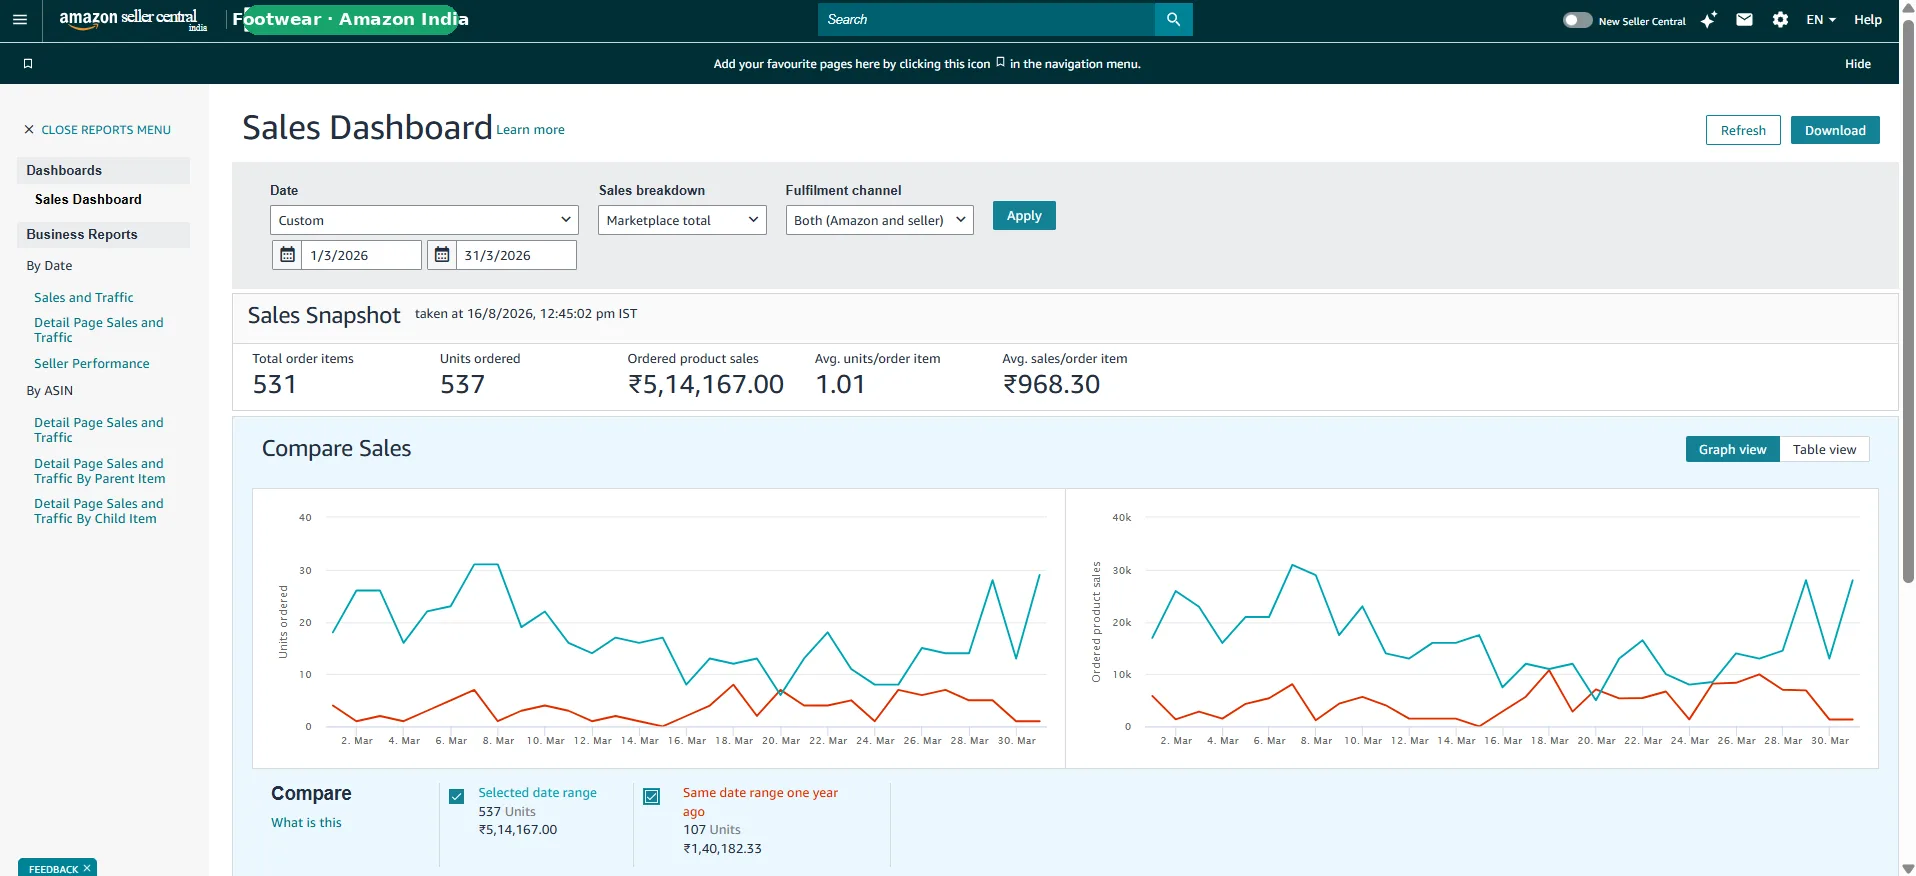Open the Help menu

pos(1867,19)
